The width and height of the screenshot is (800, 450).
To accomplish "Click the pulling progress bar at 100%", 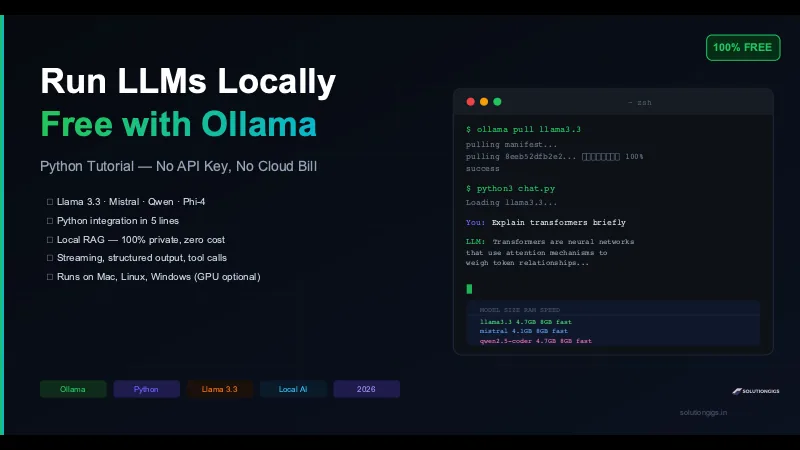I will 601,157.
